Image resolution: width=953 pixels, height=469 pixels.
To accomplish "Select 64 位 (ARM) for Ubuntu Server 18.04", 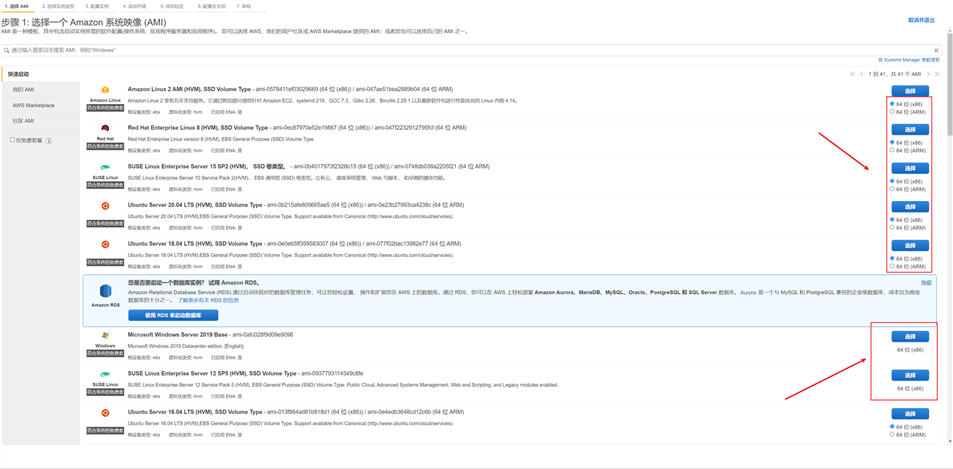I will [x=892, y=266].
